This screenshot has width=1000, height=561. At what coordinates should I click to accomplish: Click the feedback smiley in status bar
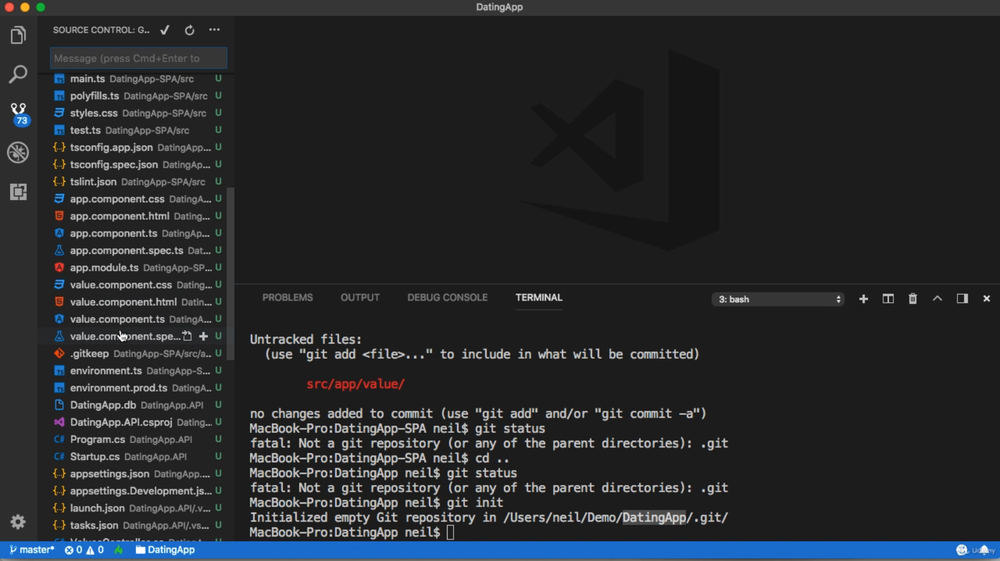[x=962, y=550]
